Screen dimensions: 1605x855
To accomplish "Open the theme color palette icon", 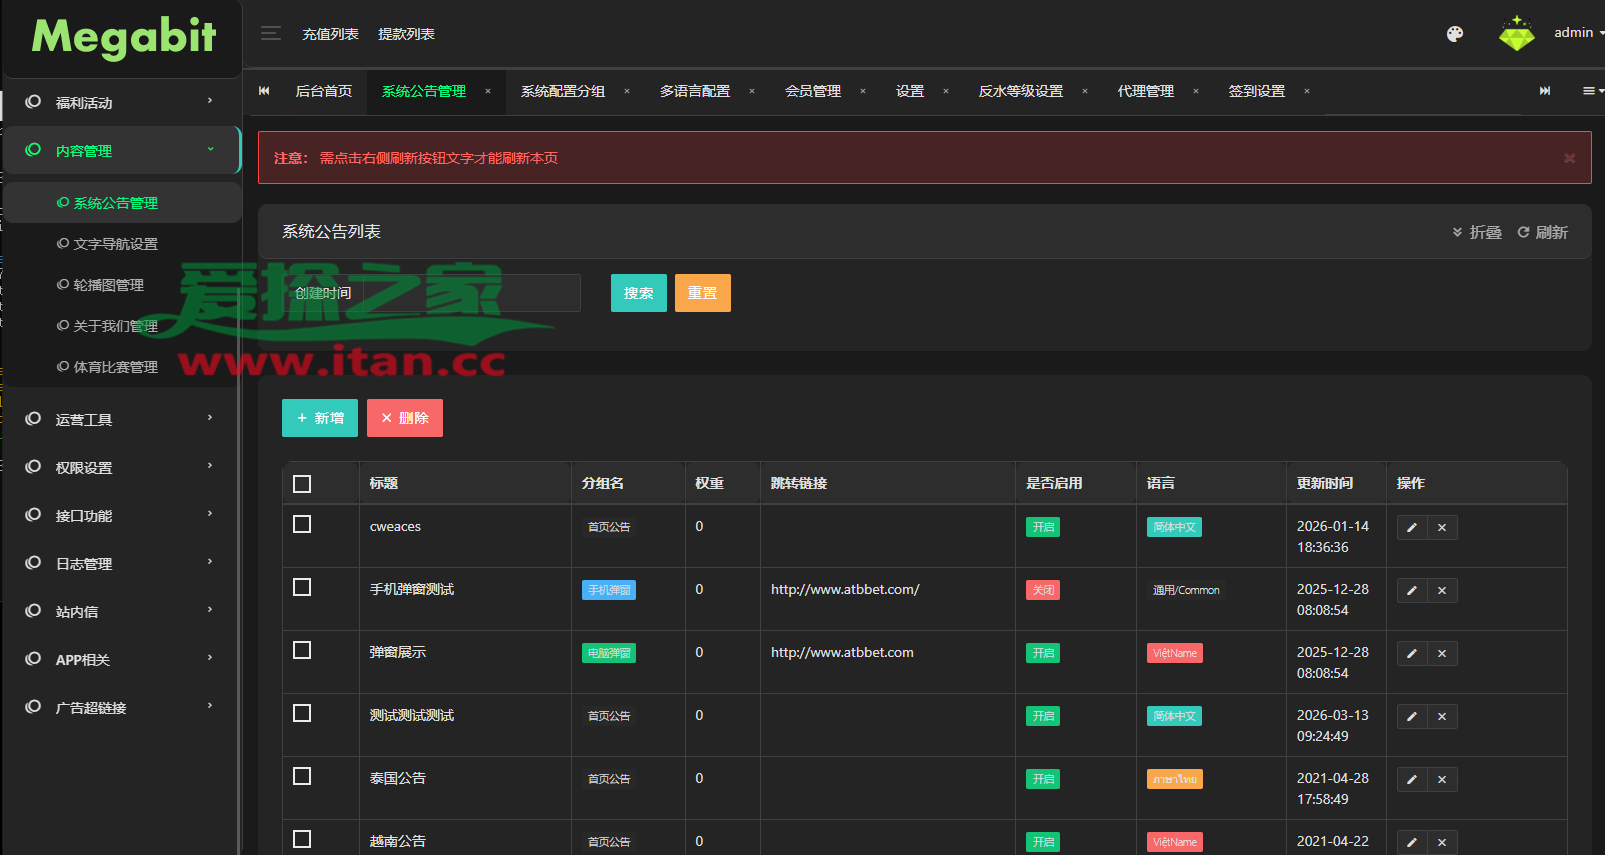I will [x=1455, y=34].
